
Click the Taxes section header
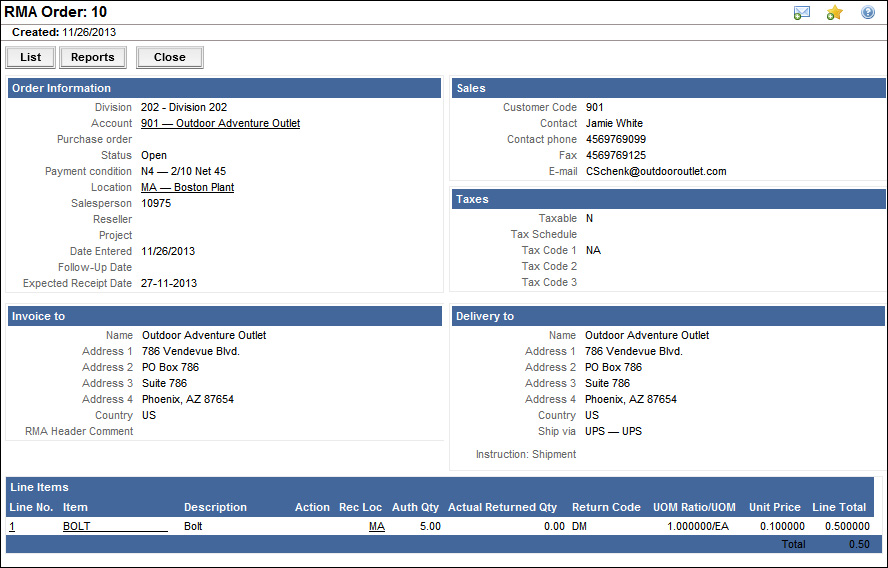(472, 199)
